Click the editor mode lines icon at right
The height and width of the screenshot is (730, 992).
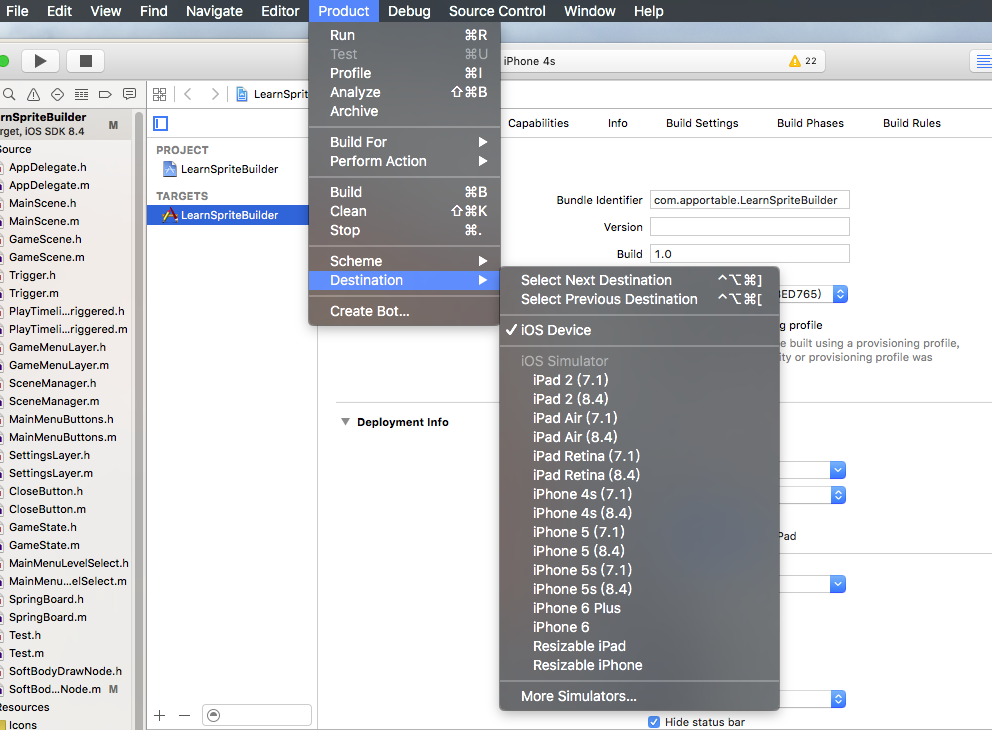983,61
